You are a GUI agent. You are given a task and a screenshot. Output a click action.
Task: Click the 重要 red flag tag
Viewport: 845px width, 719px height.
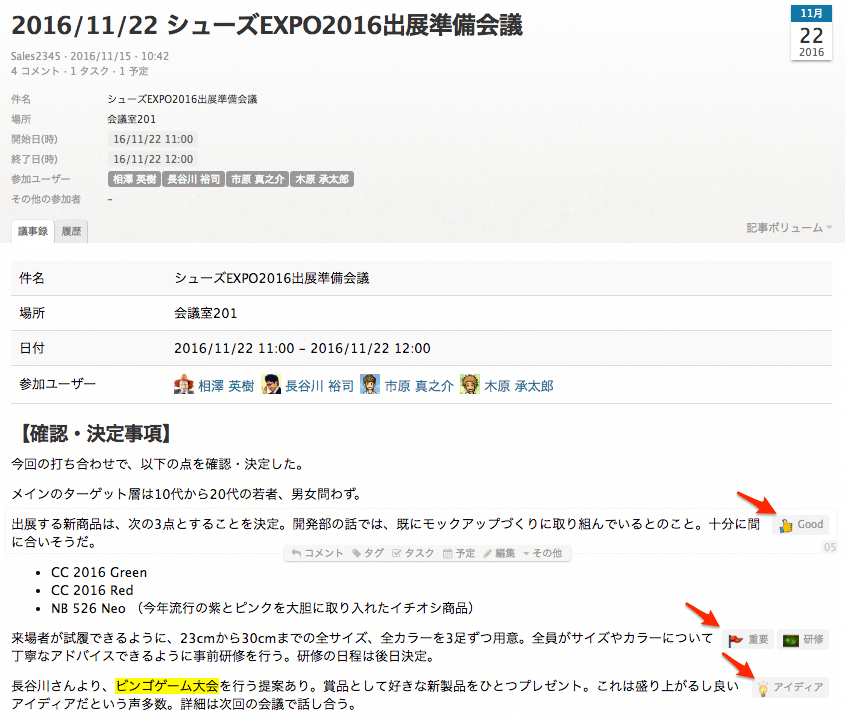click(748, 640)
